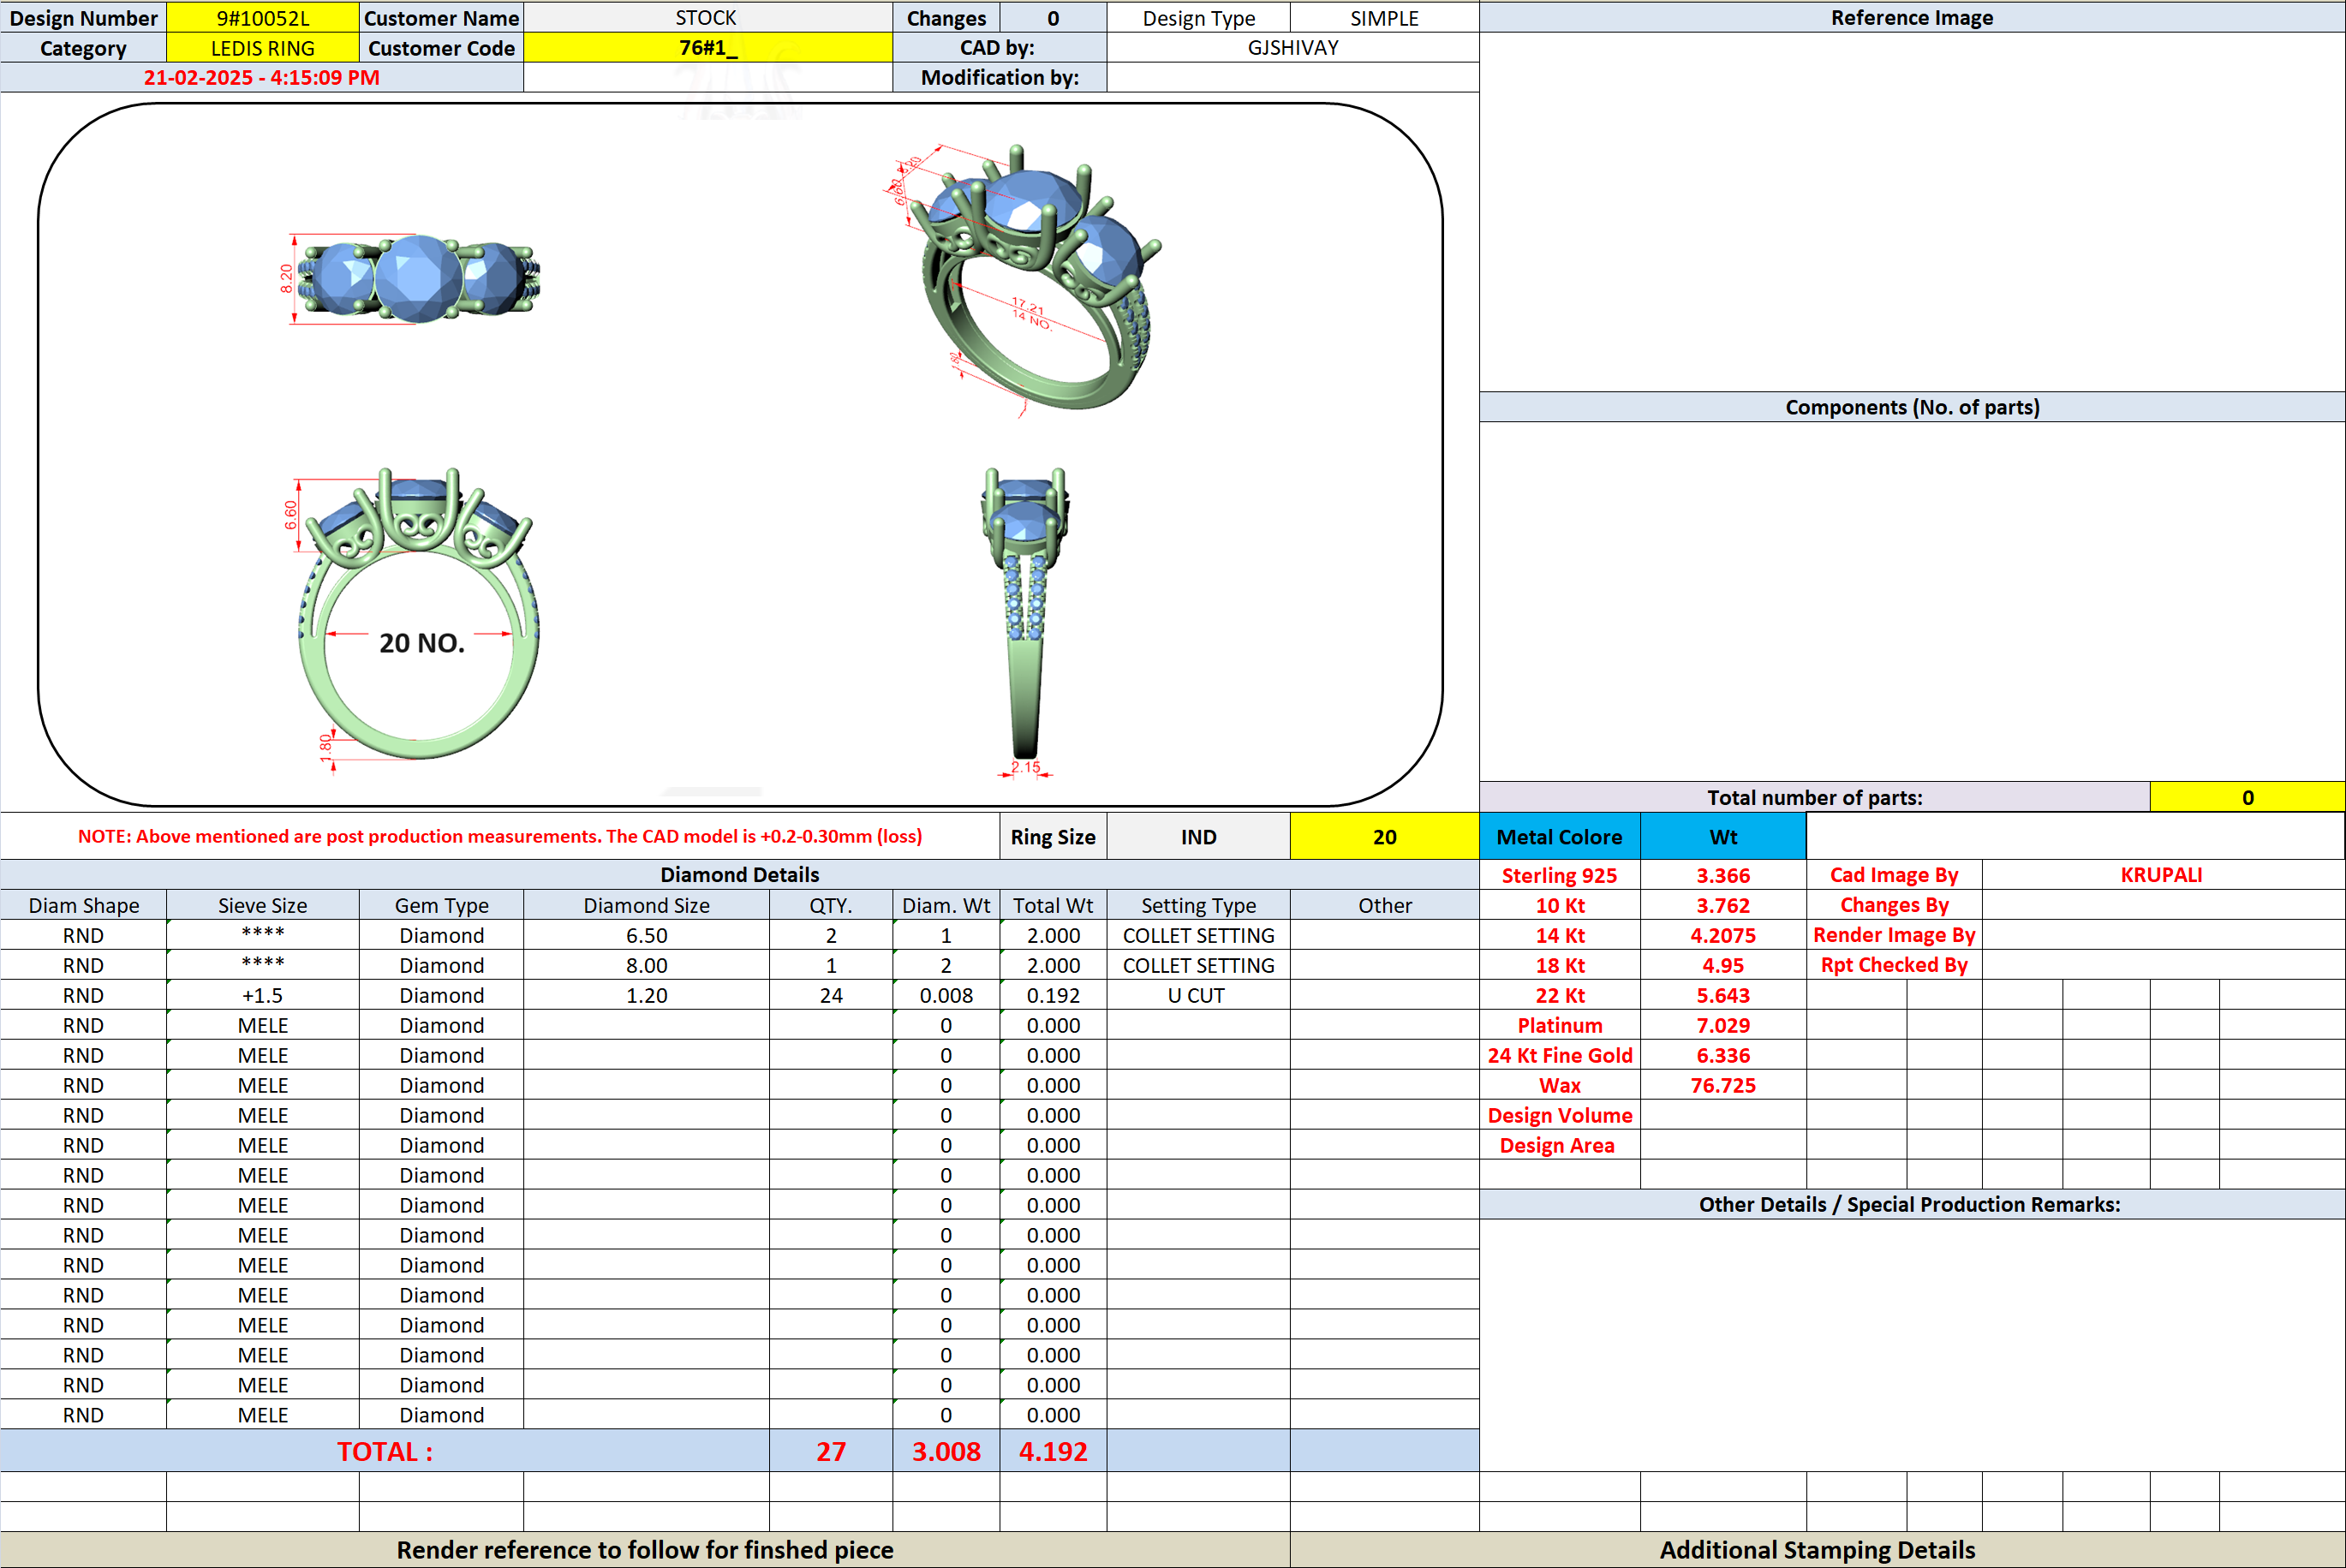Select the diamond size 6.50 cell

647,935
